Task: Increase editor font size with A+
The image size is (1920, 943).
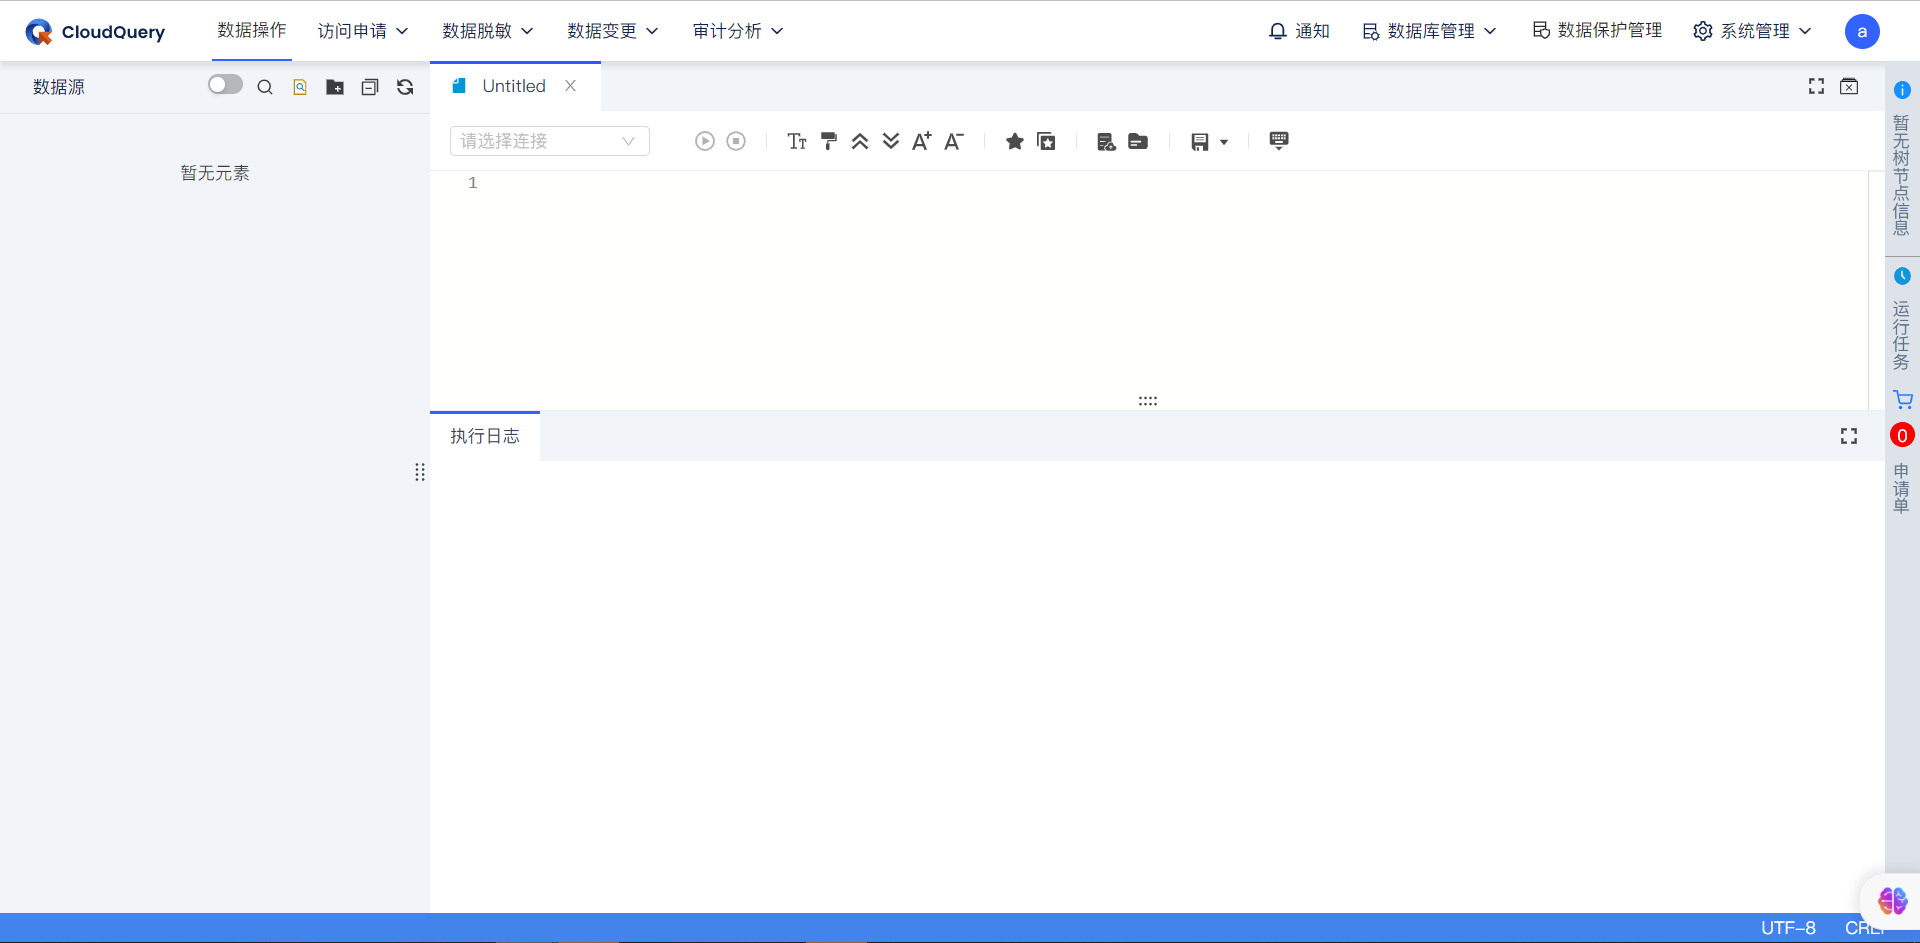Action: pyautogui.click(x=922, y=141)
